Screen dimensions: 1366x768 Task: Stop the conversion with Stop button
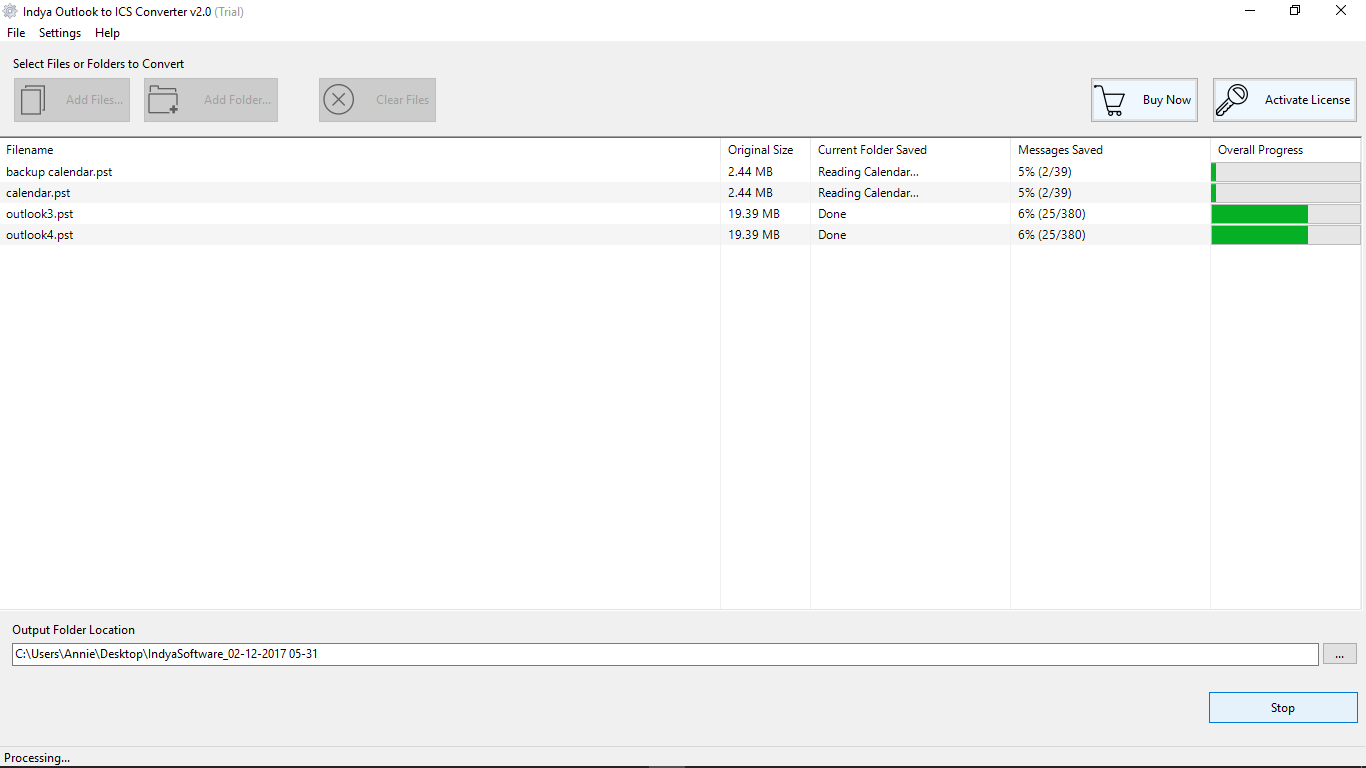point(1283,707)
